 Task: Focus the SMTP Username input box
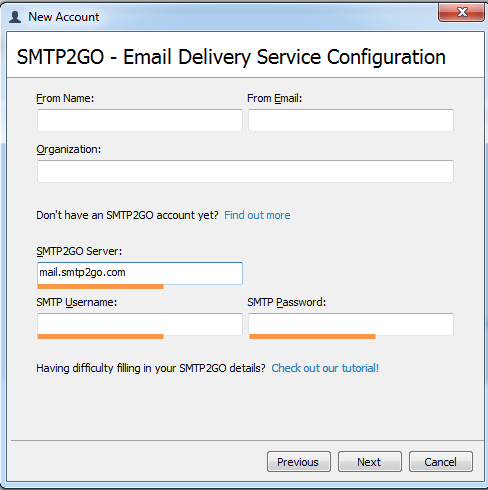140,324
